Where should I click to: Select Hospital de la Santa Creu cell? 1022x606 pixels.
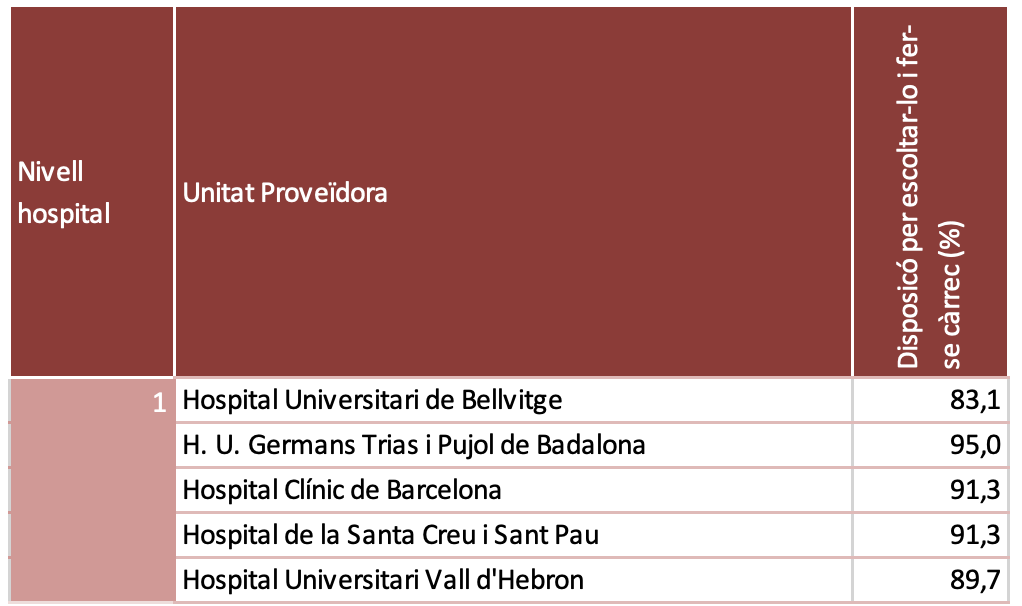pyautogui.click(x=391, y=535)
